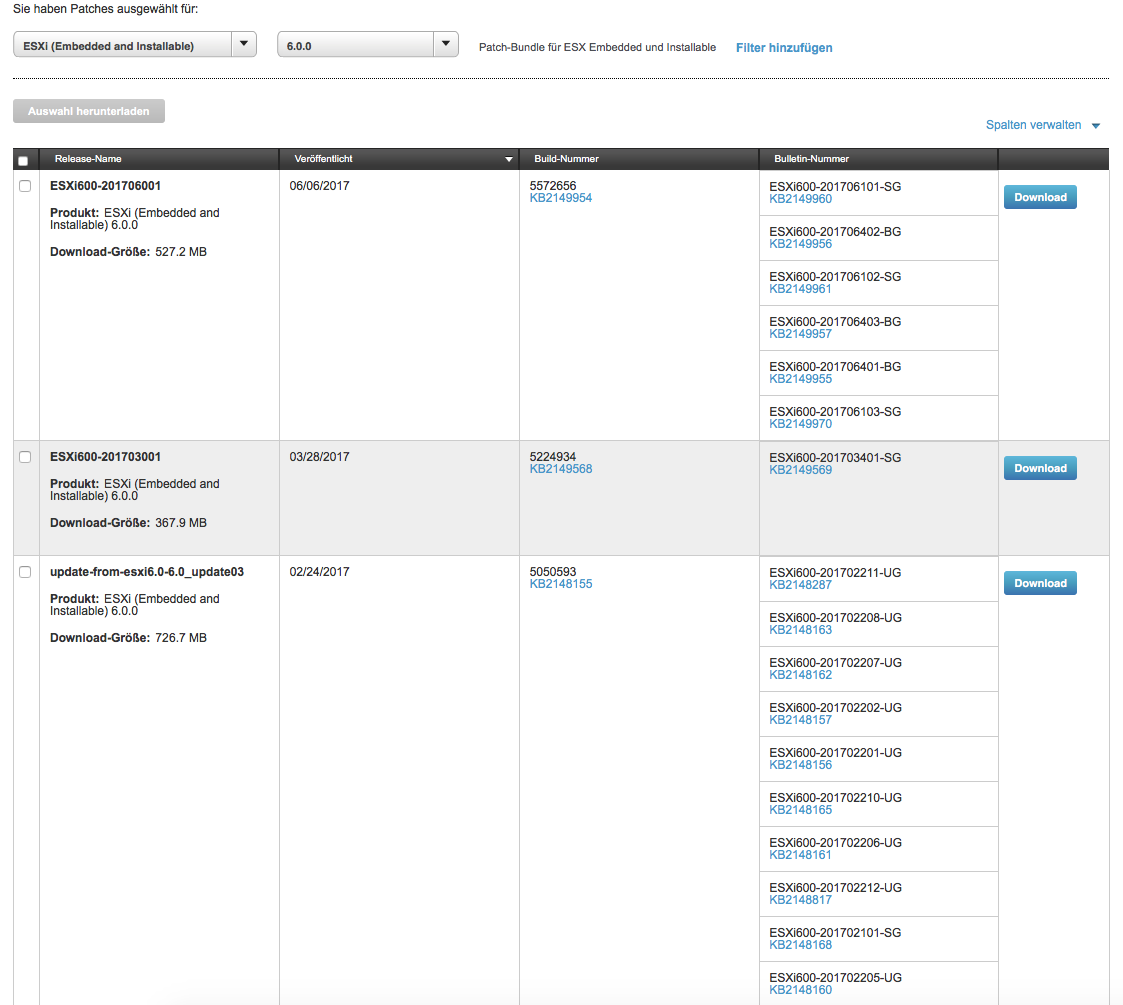The height and width of the screenshot is (1005, 1123).
Task: Click the Build-Nummer column header
Action: click(x=566, y=159)
